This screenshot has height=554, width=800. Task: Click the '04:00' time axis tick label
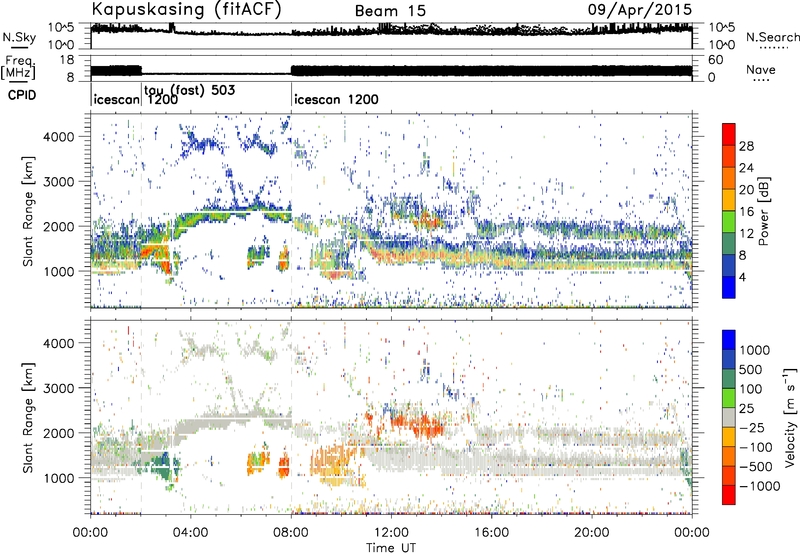click(x=191, y=533)
